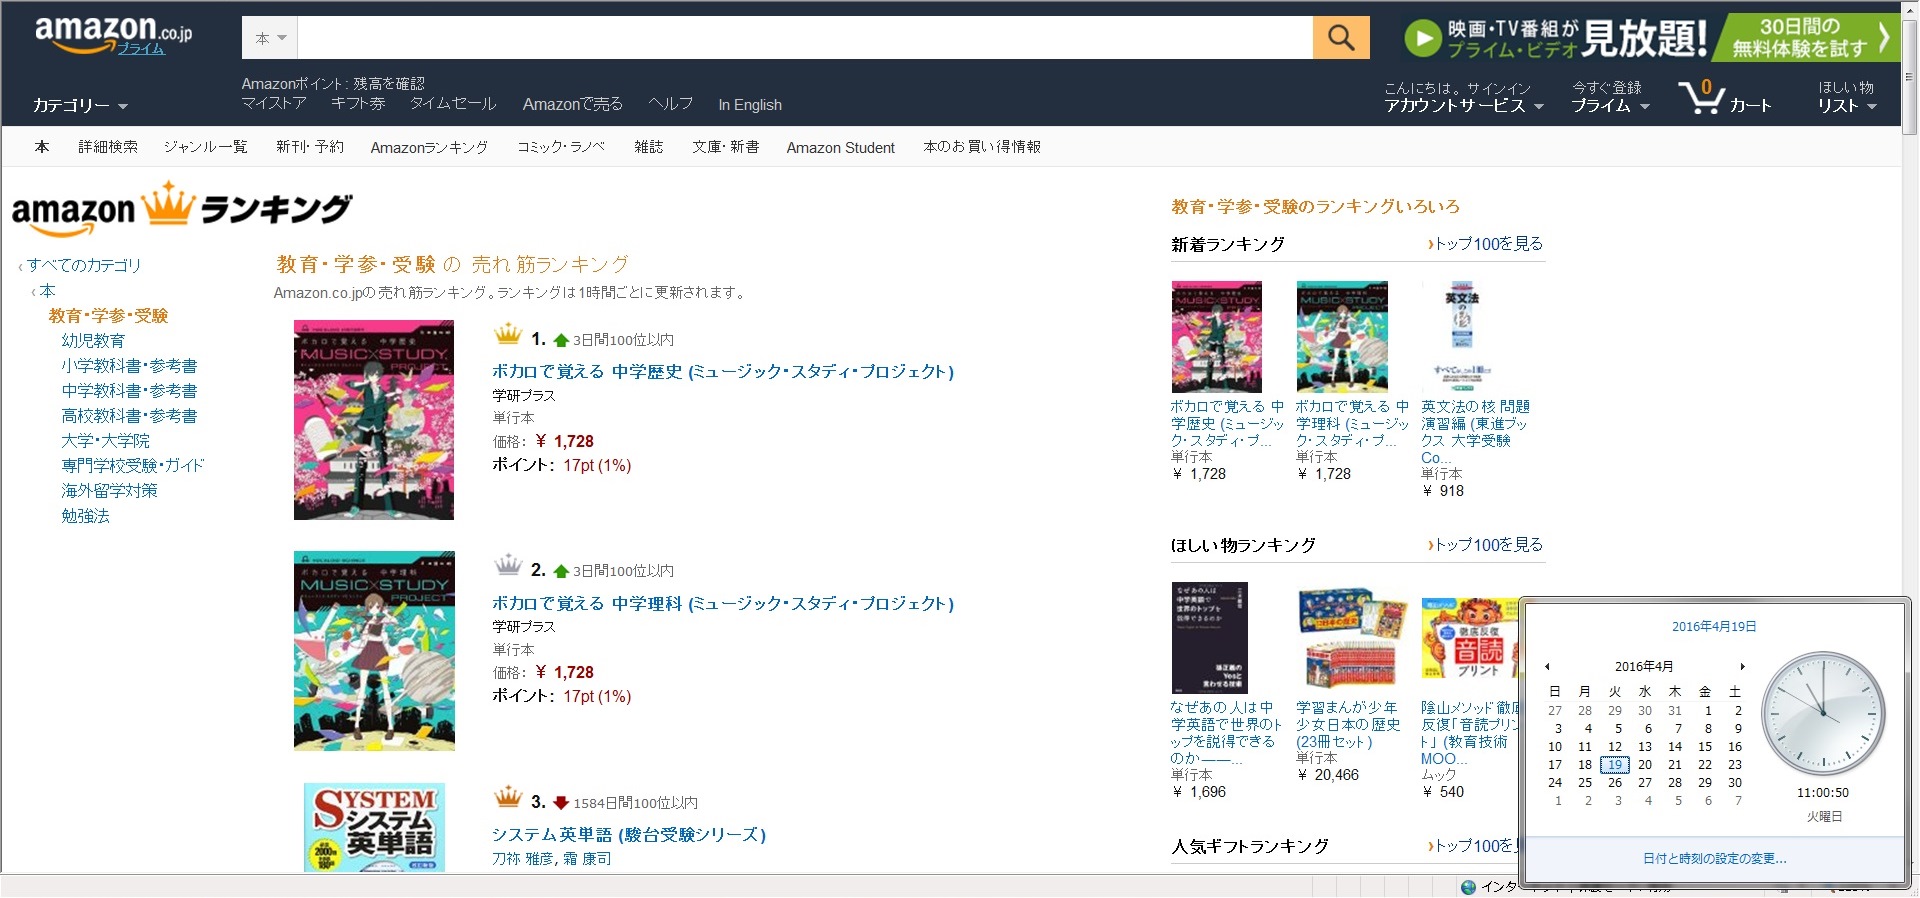Image resolution: width=1920 pixels, height=898 pixels.
Task: Select day 19 in the calendar
Action: coord(1615,765)
